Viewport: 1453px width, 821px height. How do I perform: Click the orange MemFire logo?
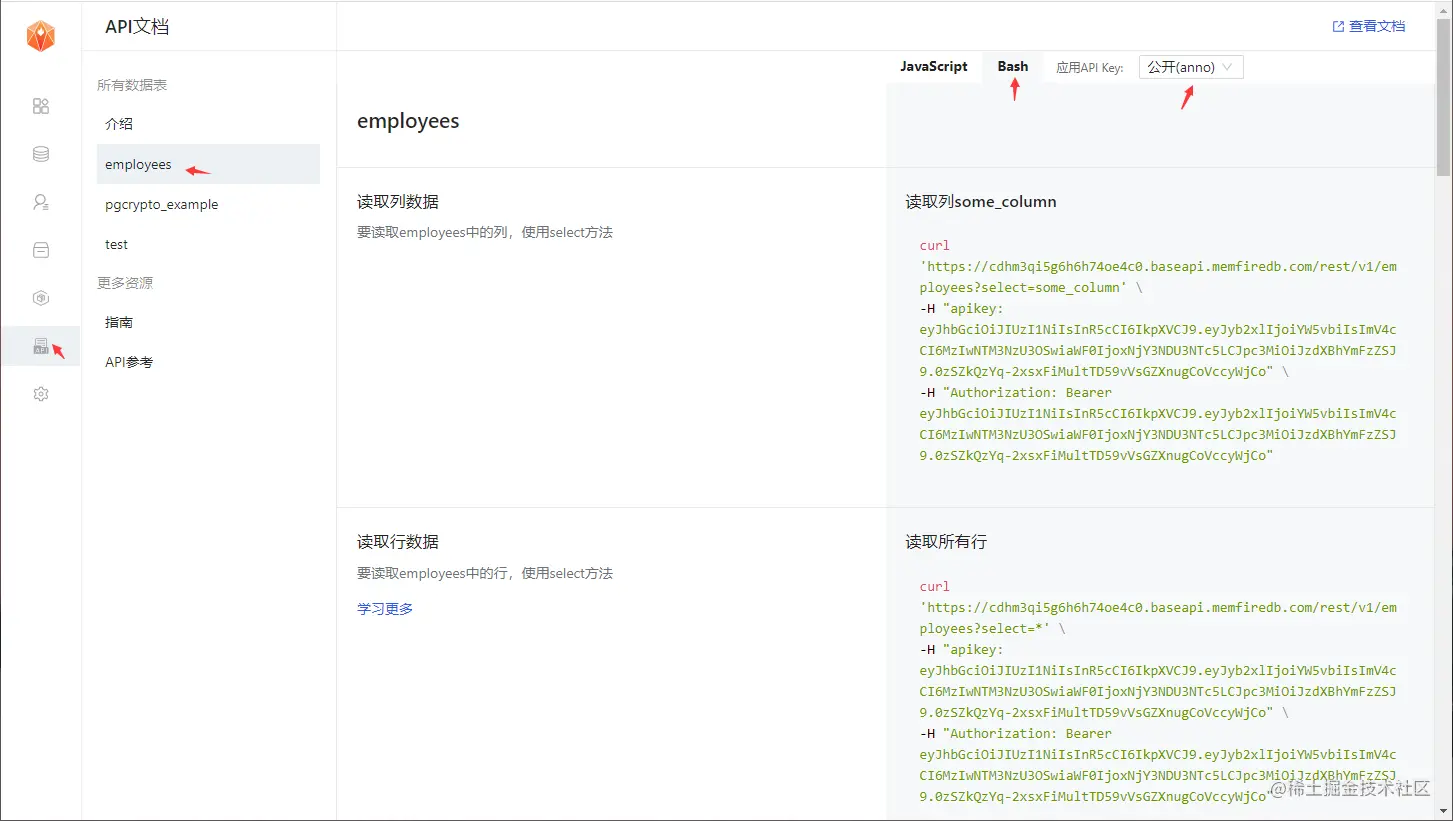(41, 36)
